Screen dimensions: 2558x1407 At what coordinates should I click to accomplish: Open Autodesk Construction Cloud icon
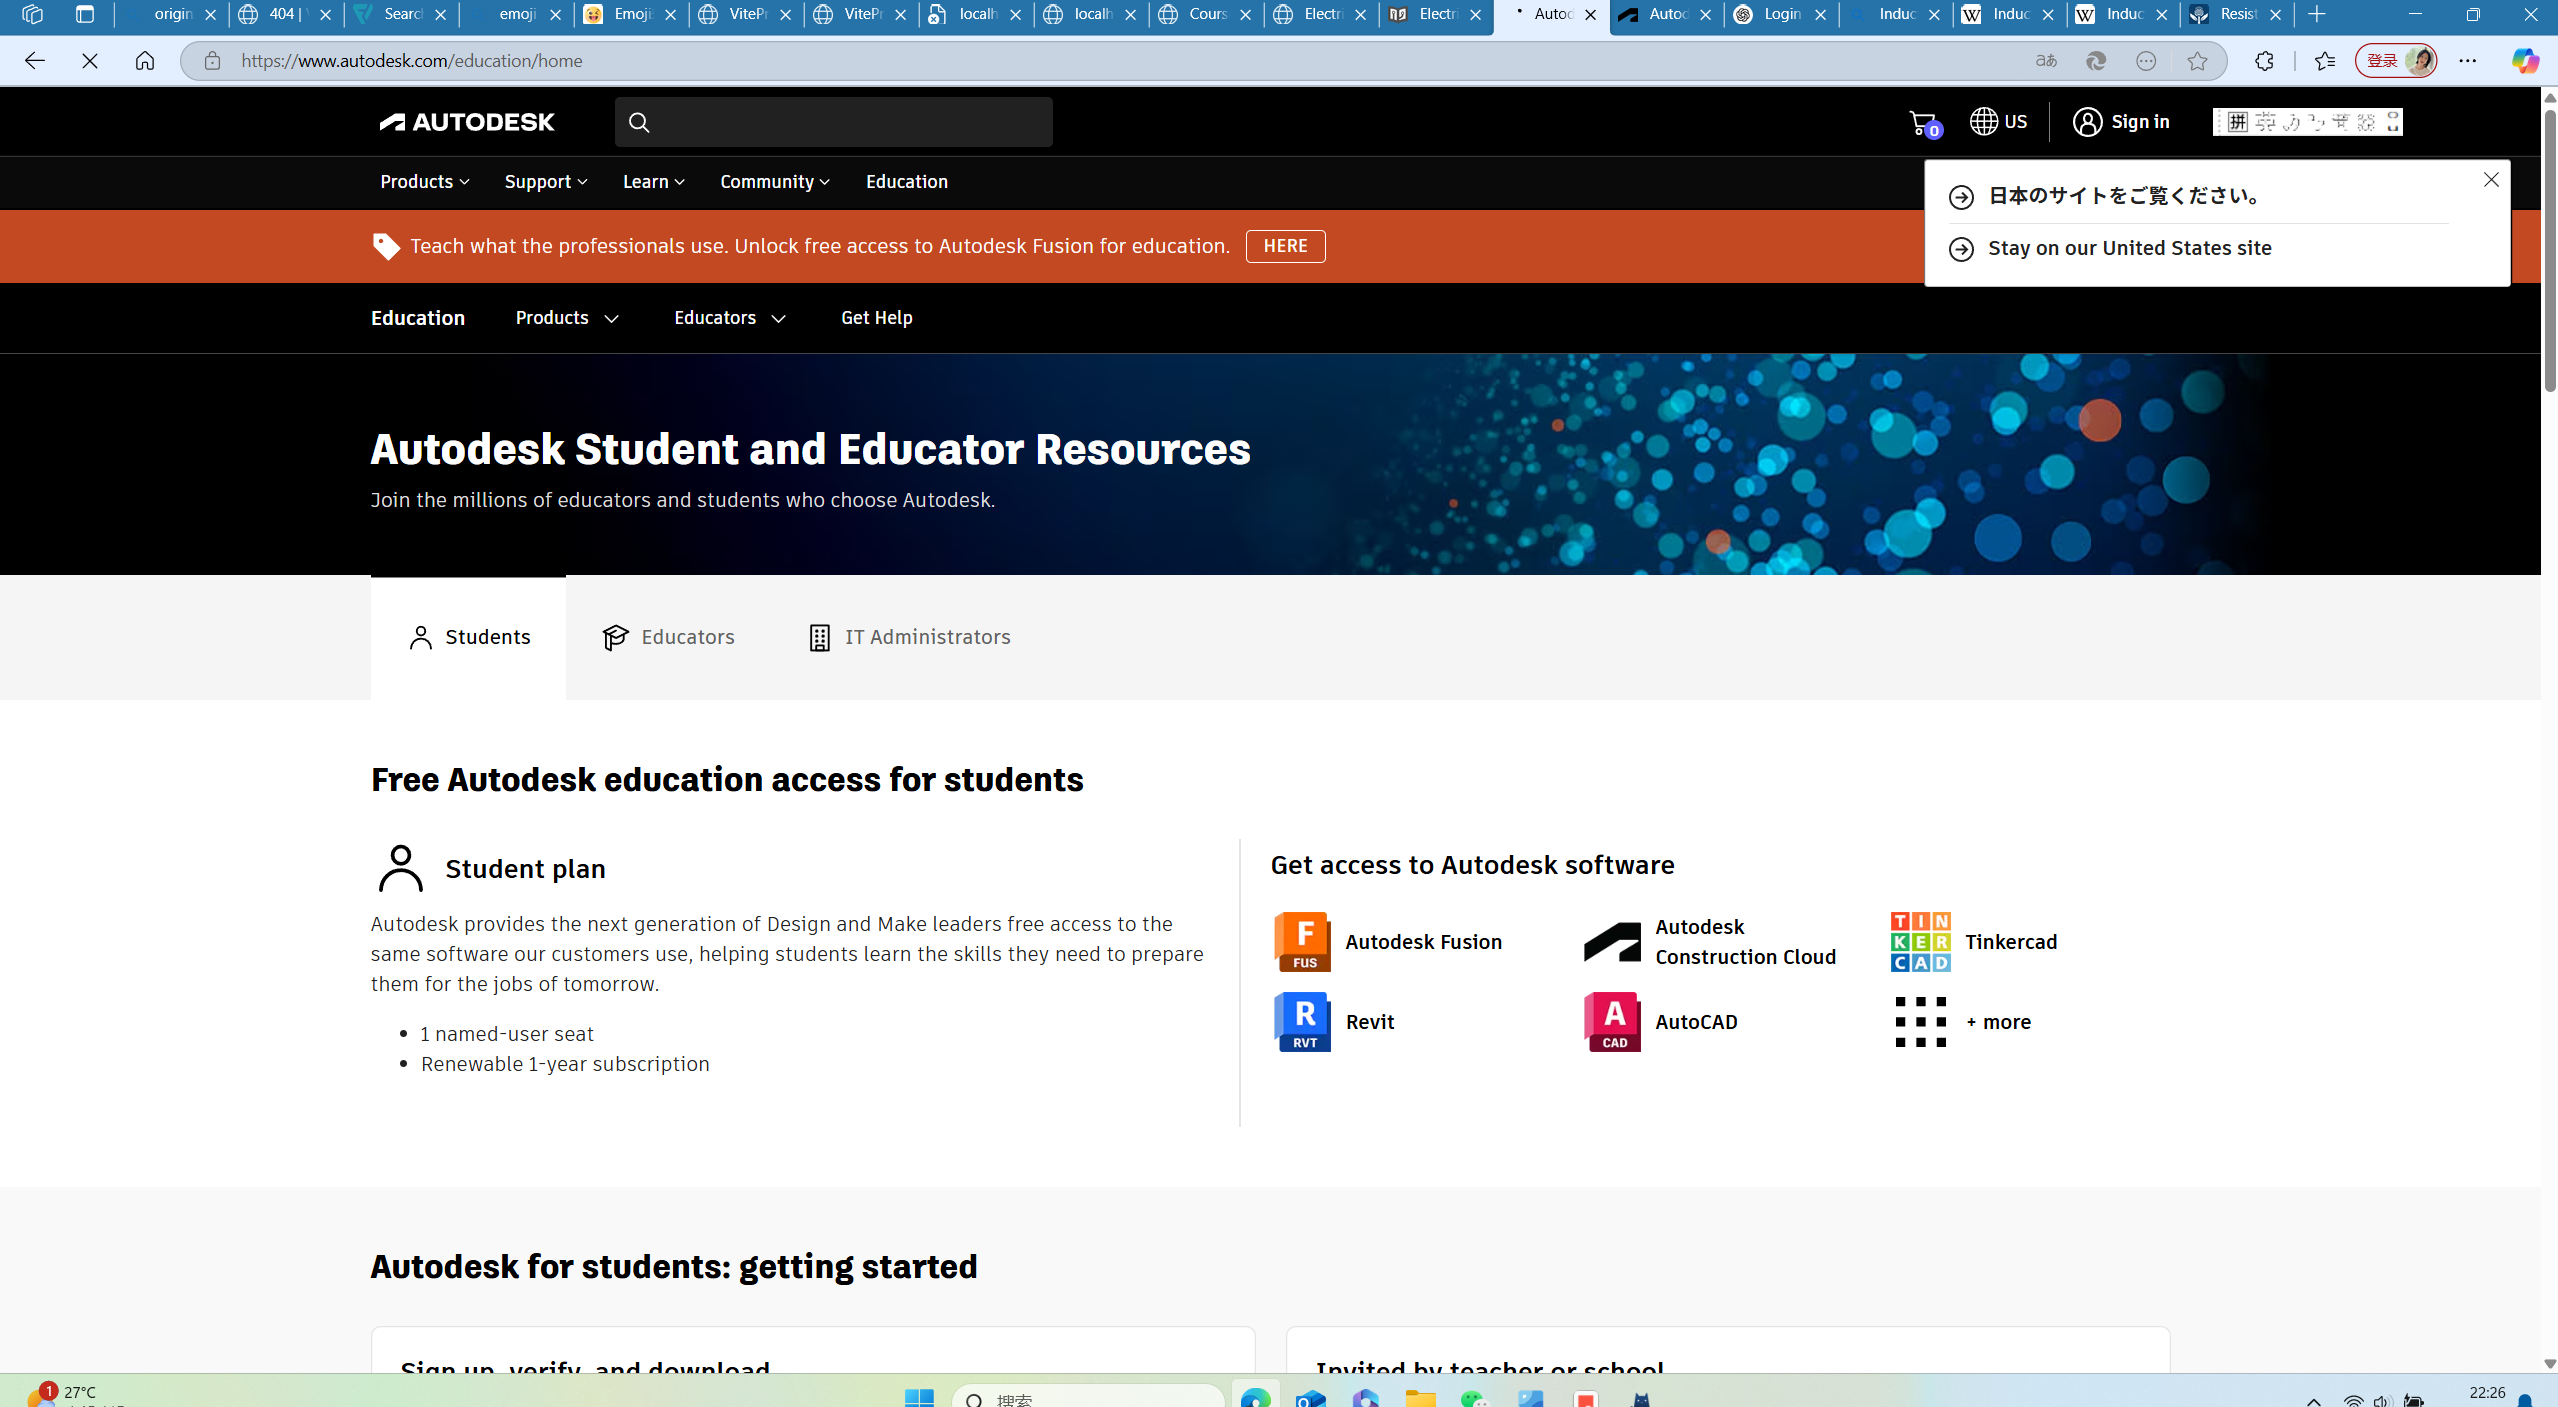point(1612,942)
